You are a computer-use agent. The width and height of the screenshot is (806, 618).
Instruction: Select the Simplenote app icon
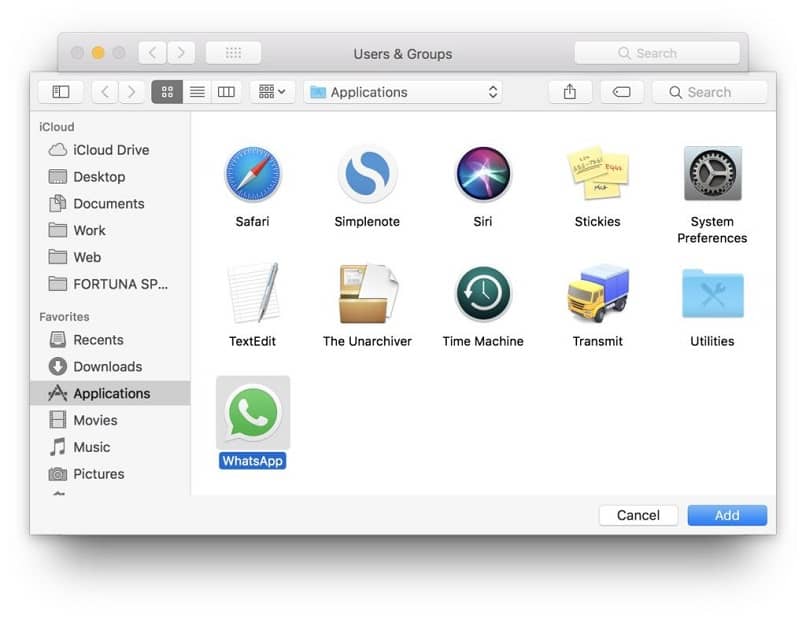tap(367, 174)
